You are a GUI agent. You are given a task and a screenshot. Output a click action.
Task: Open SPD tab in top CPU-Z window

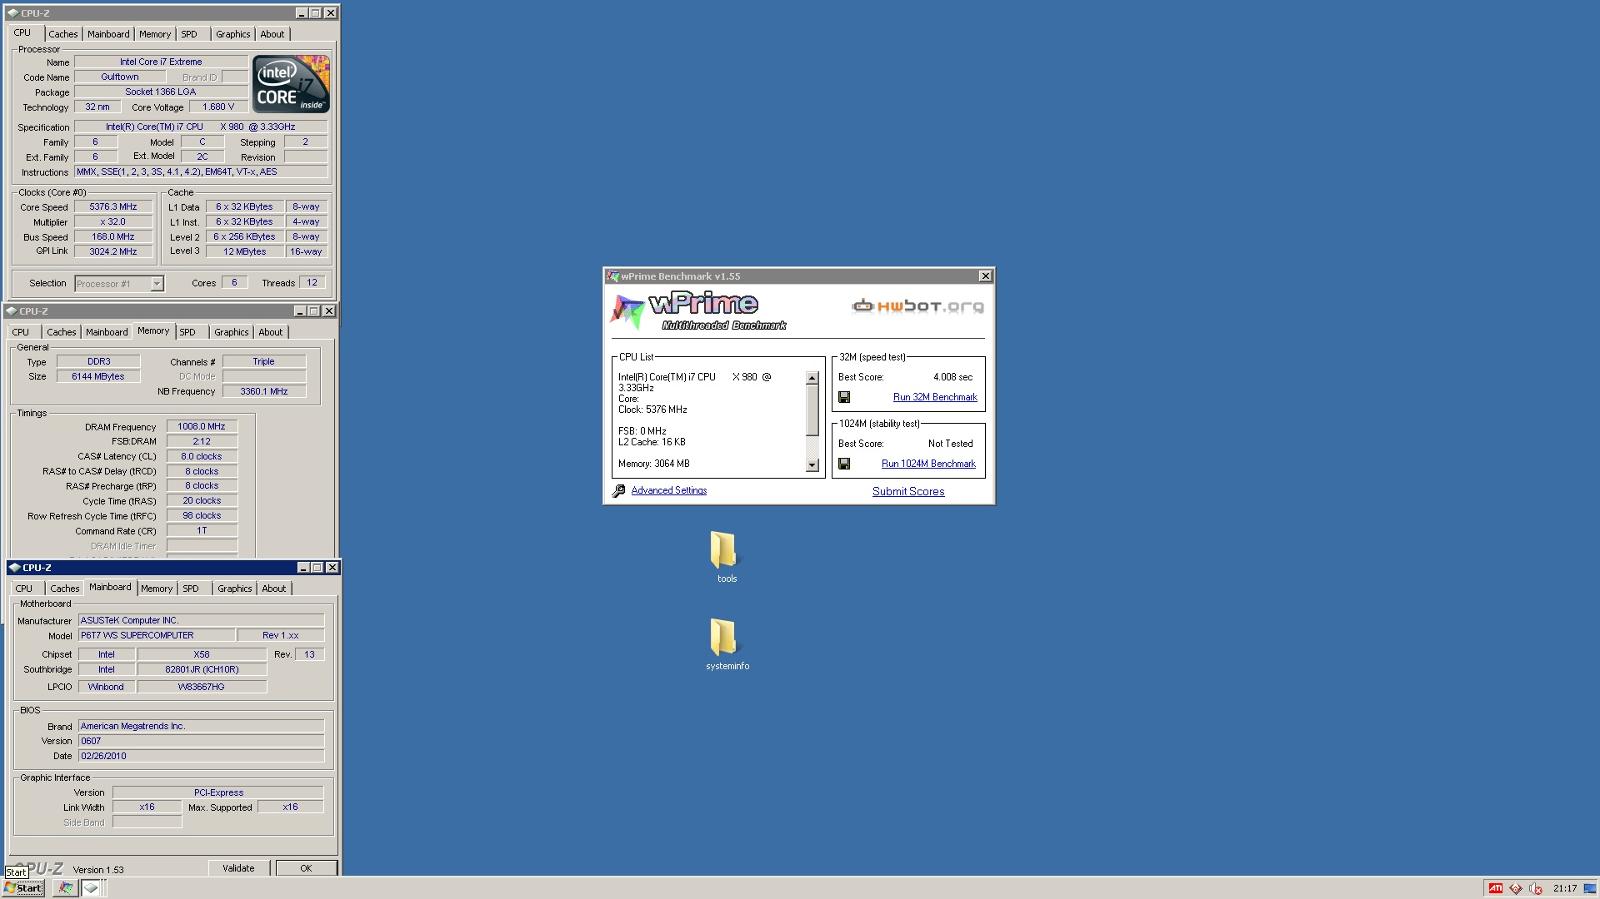(189, 34)
